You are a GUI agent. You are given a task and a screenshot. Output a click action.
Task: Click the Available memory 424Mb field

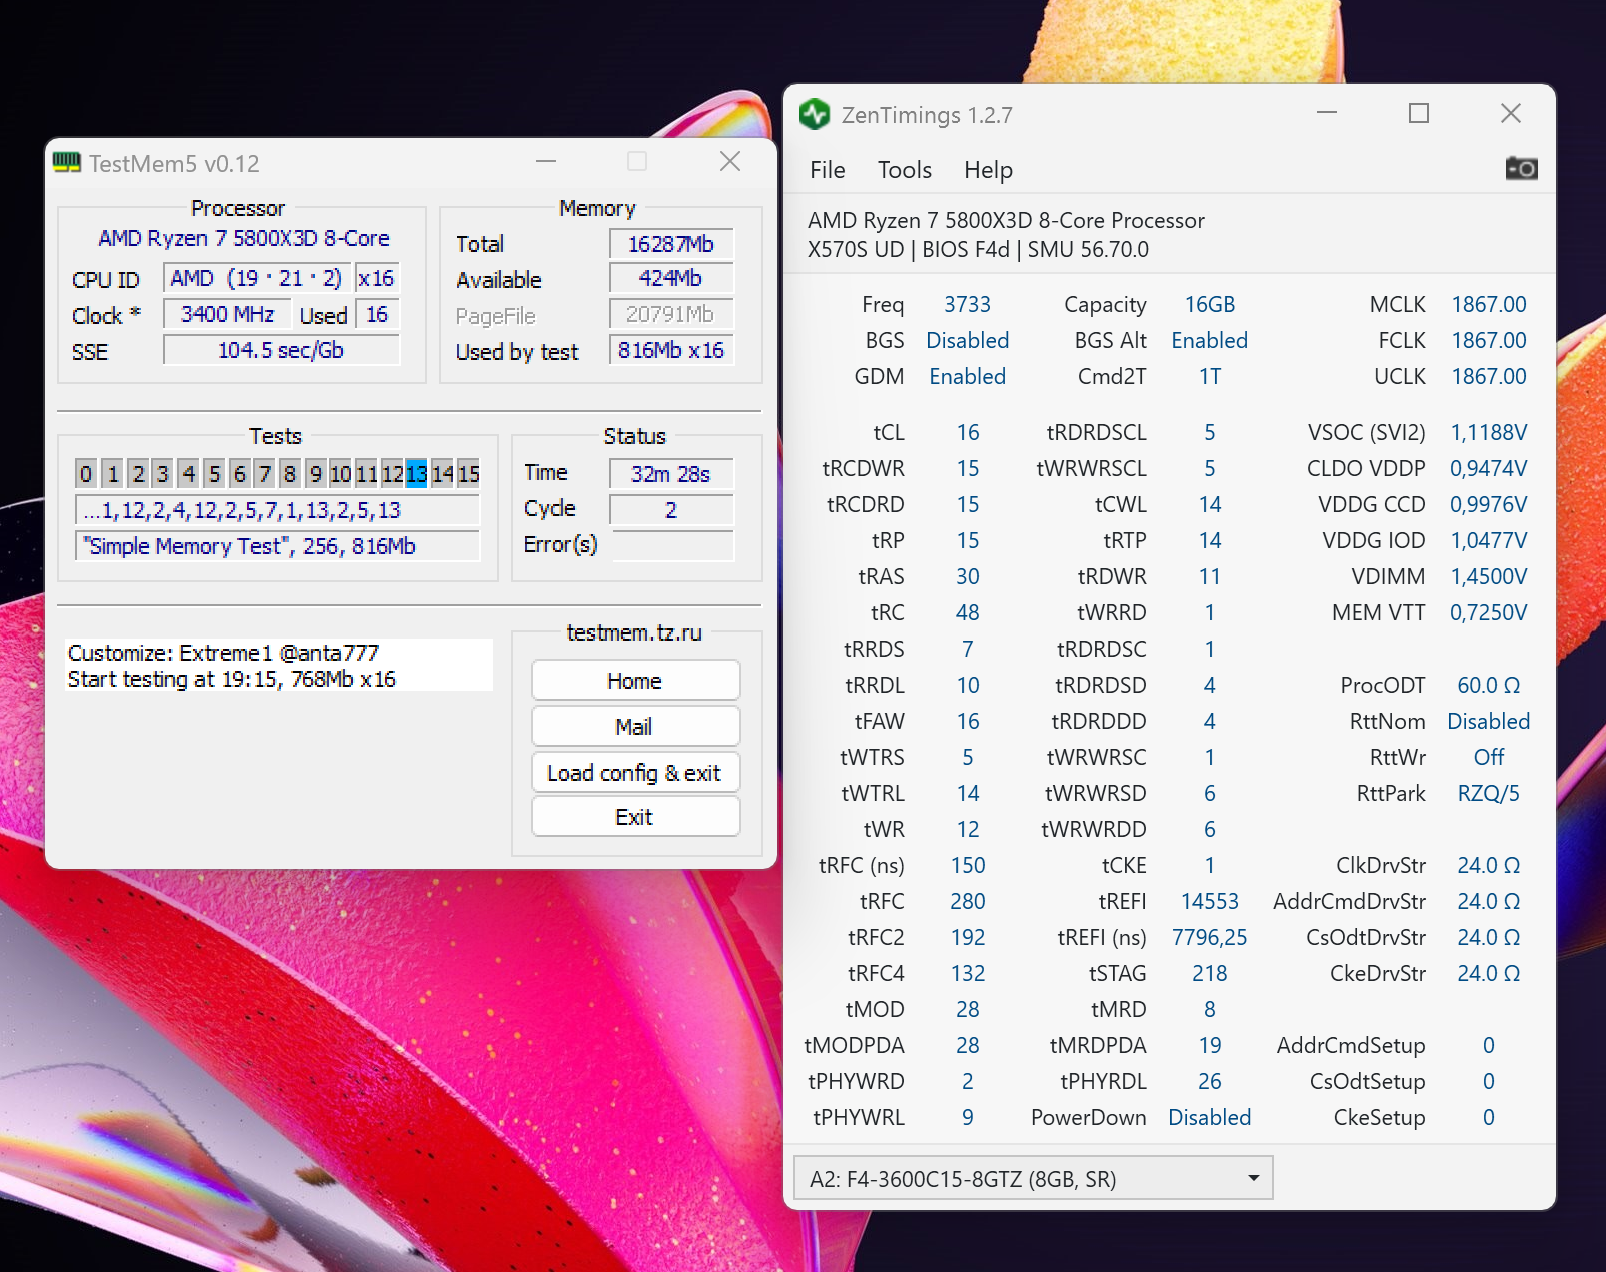[x=671, y=278]
